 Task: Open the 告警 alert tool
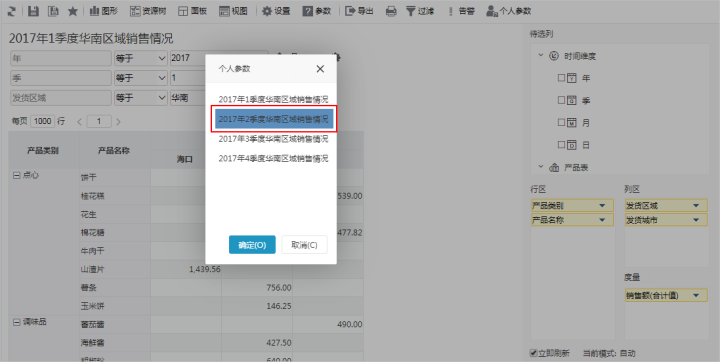461,11
